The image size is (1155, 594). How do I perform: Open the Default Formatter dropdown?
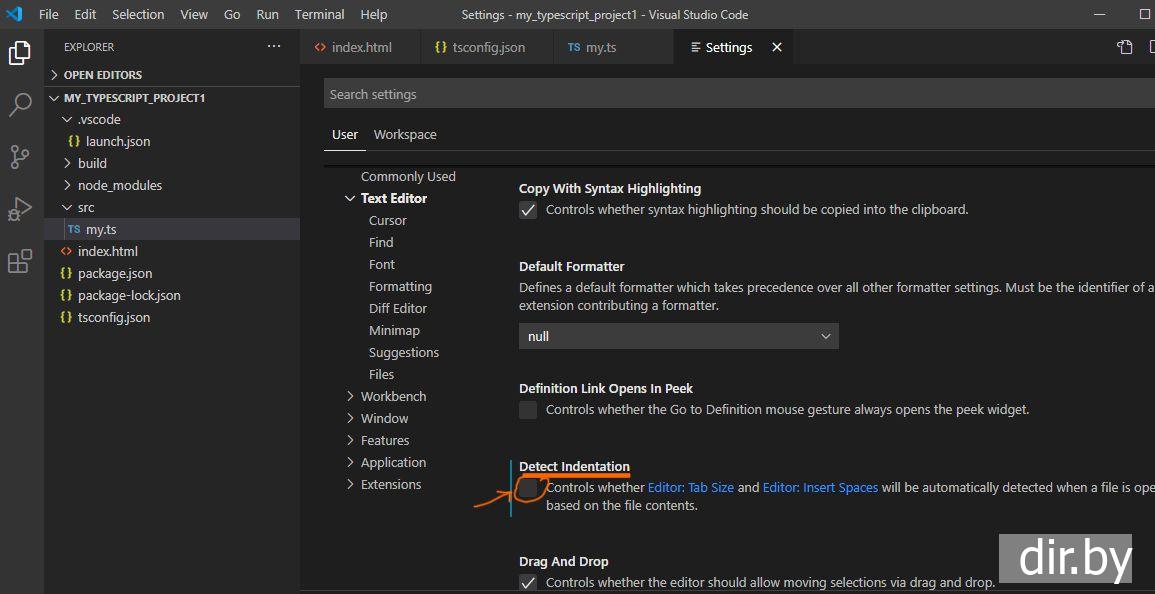tap(678, 337)
